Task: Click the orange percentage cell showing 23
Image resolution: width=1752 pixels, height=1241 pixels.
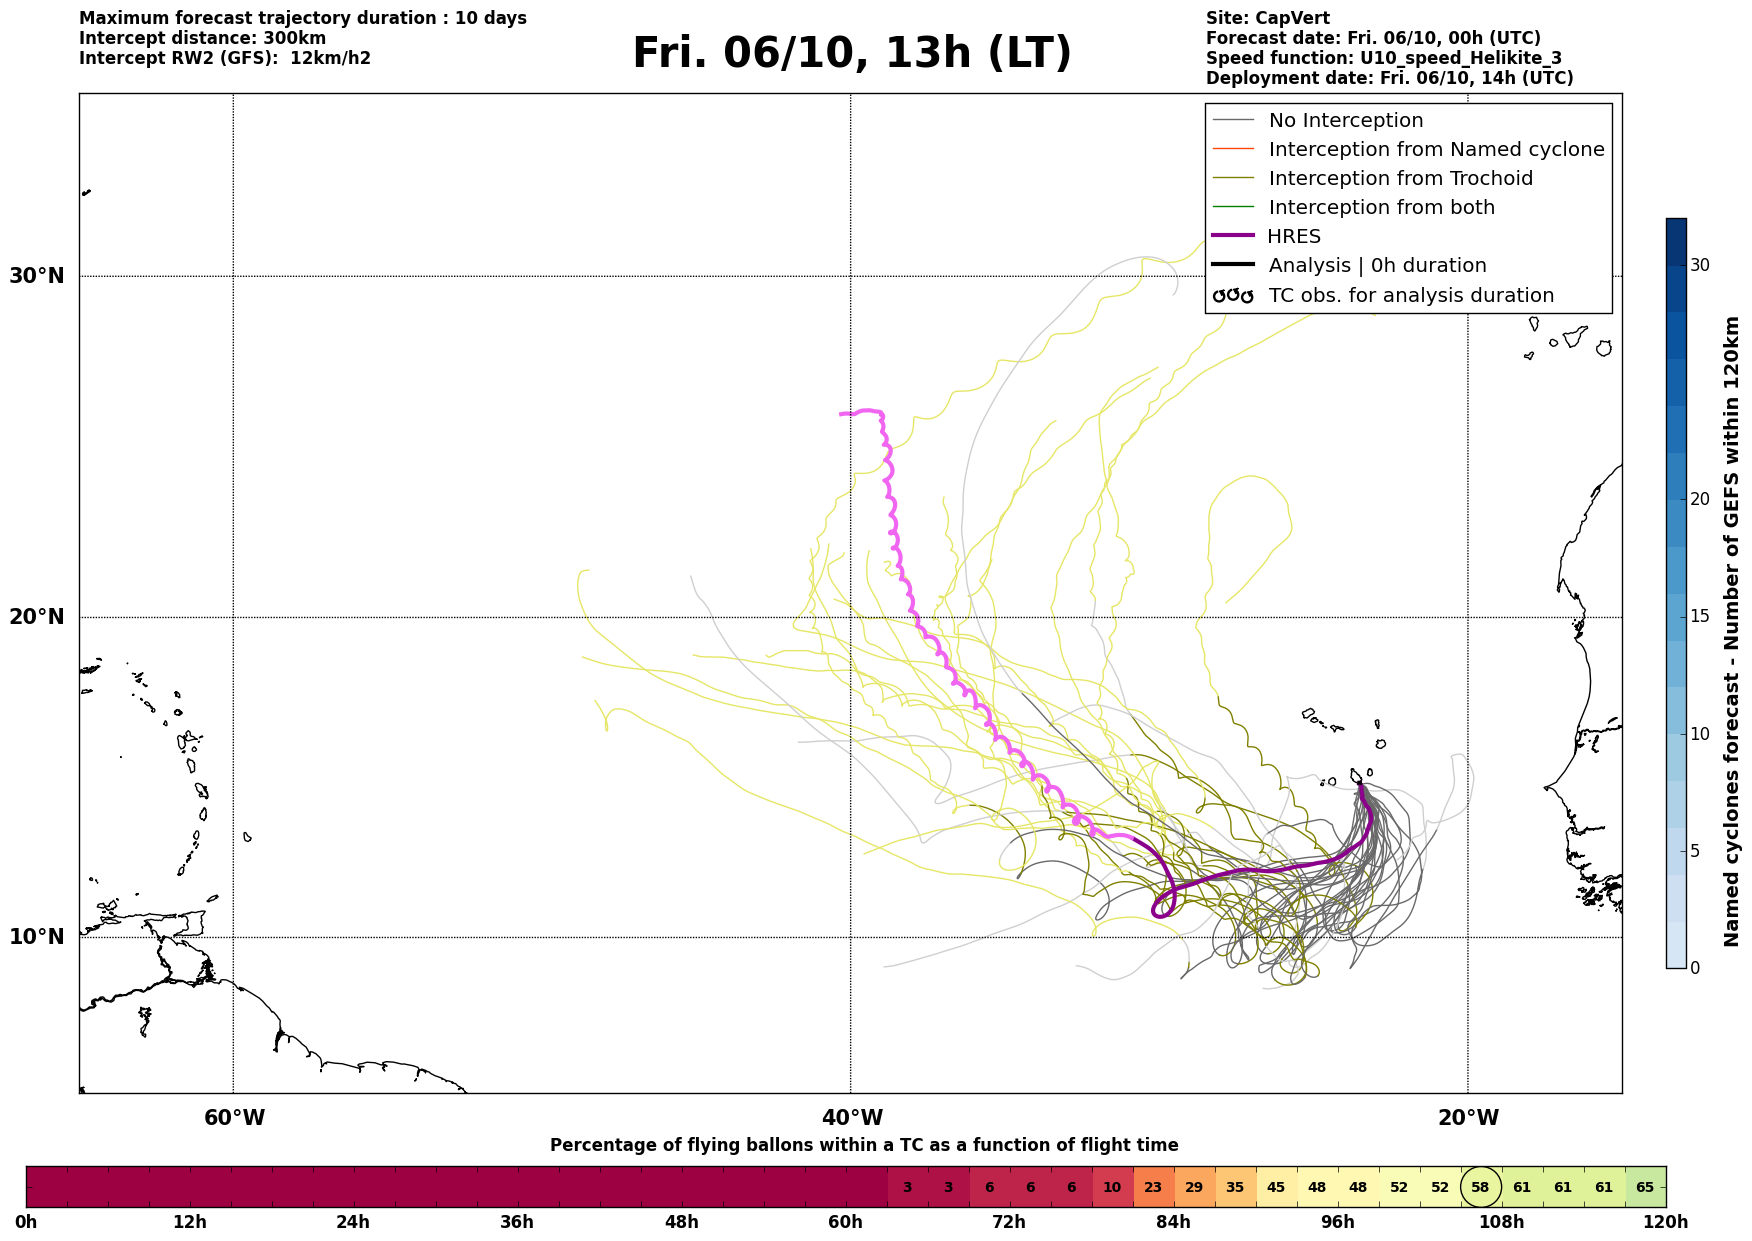Action: click(x=1153, y=1187)
